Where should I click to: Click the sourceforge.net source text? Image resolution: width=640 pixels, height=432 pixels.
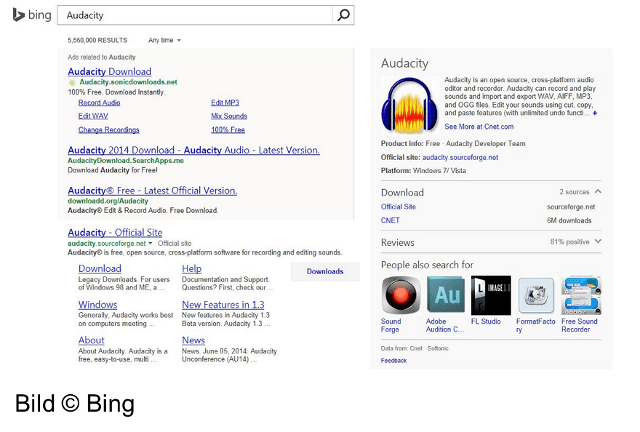point(571,207)
